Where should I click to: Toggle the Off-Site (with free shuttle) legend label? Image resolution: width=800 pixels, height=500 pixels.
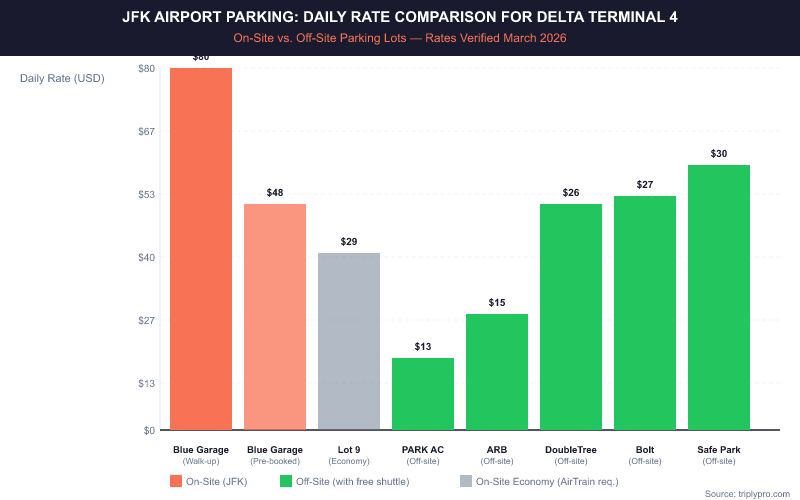click(347, 481)
